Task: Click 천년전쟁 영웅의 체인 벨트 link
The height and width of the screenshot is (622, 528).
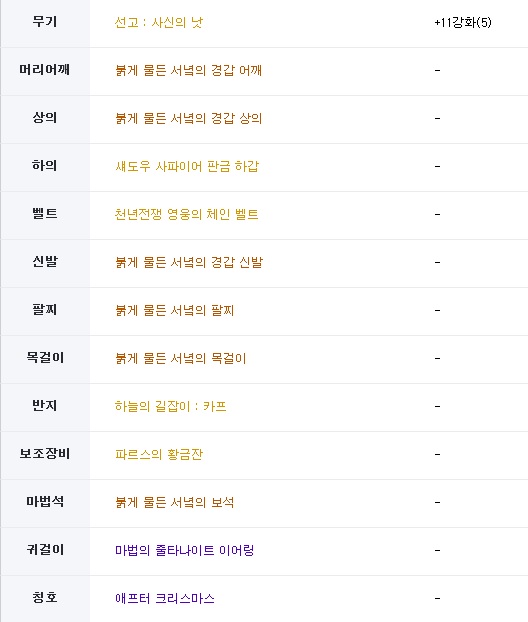Action: [186, 214]
